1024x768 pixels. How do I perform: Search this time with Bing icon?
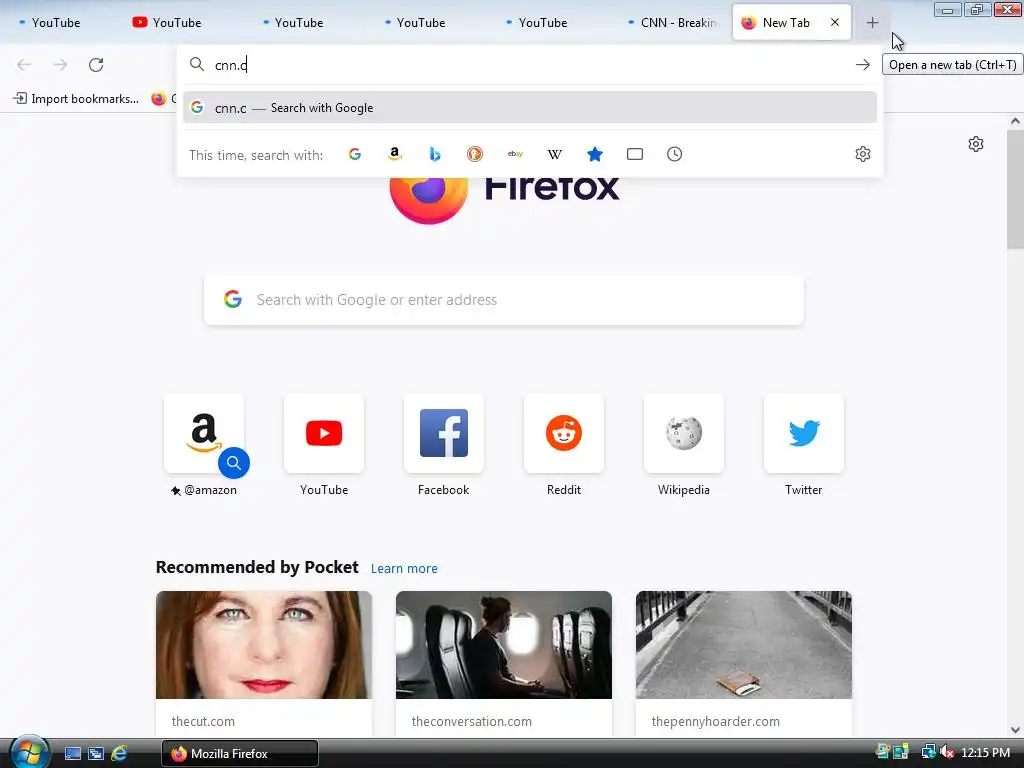point(435,154)
